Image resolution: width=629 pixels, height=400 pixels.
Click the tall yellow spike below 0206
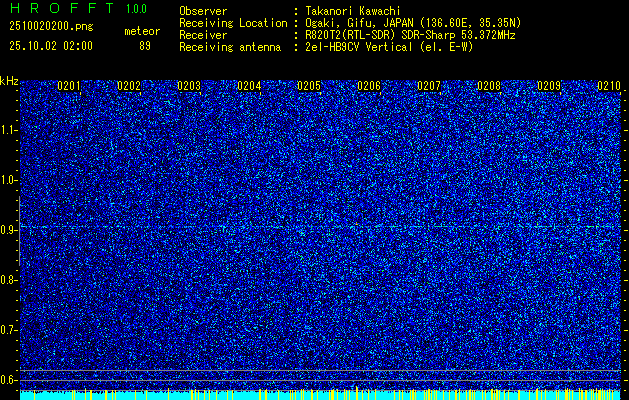pyautogui.click(x=357, y=393)
